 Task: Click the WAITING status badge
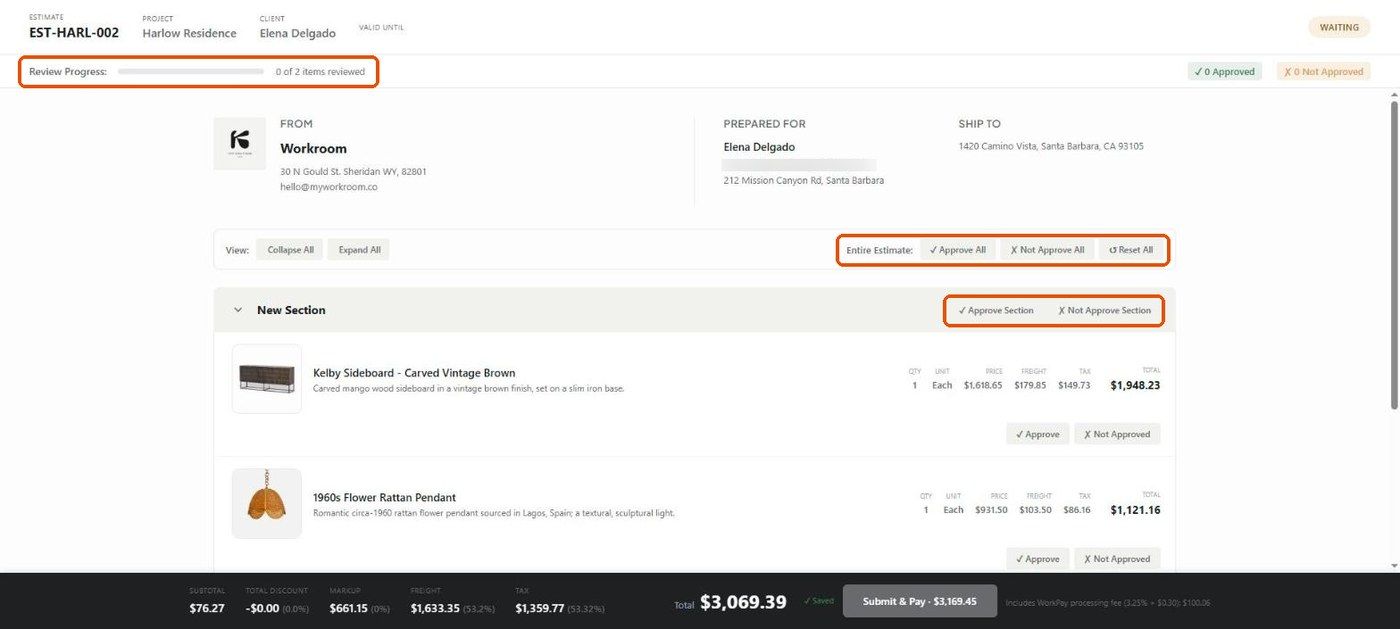click(1339, 27)
